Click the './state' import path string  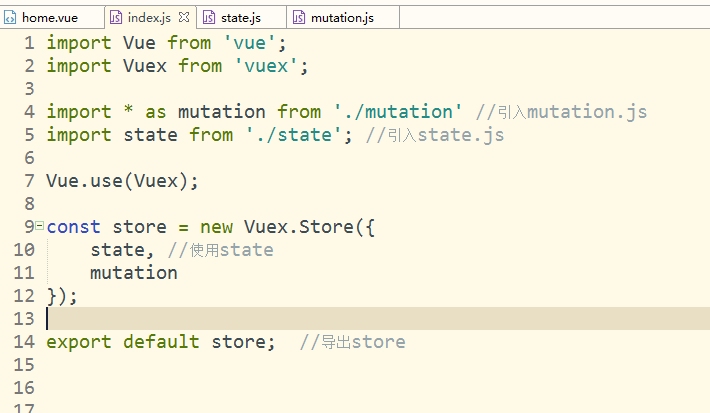298,135
